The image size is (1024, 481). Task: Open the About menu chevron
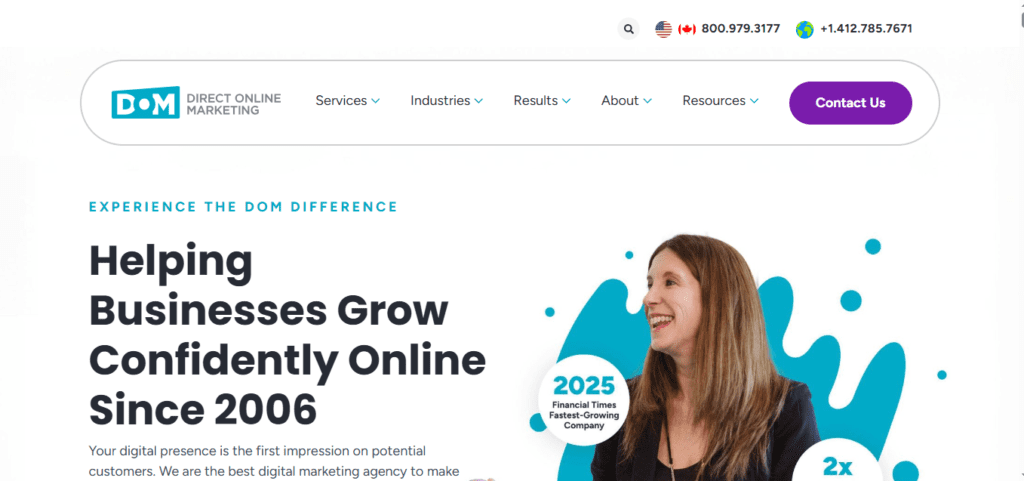pyautogui.click(x=647, y=101)
